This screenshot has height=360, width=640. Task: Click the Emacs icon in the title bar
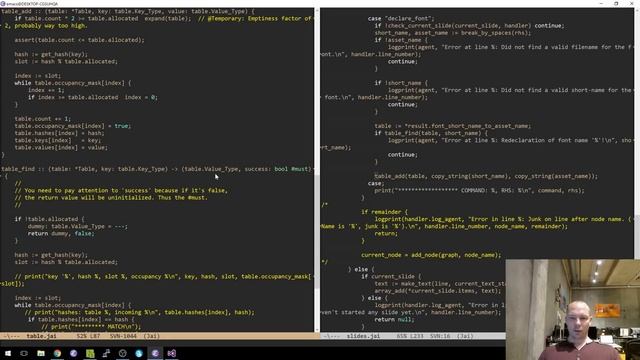[x=3, y=3]
